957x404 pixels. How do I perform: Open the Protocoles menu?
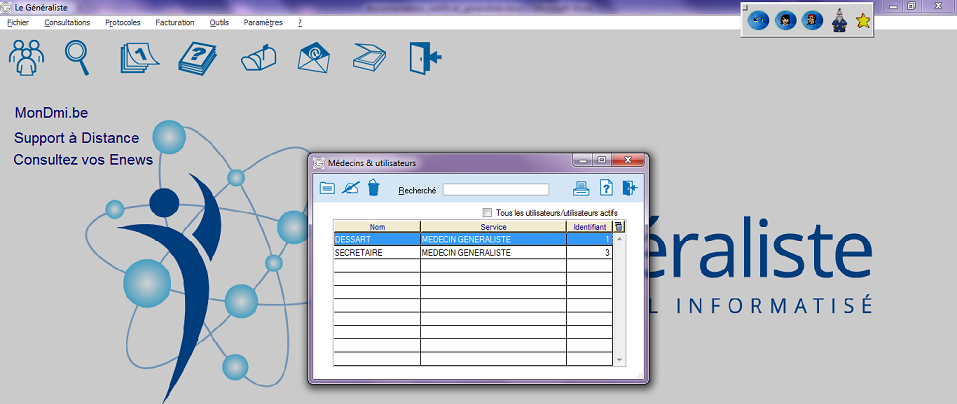123,23
